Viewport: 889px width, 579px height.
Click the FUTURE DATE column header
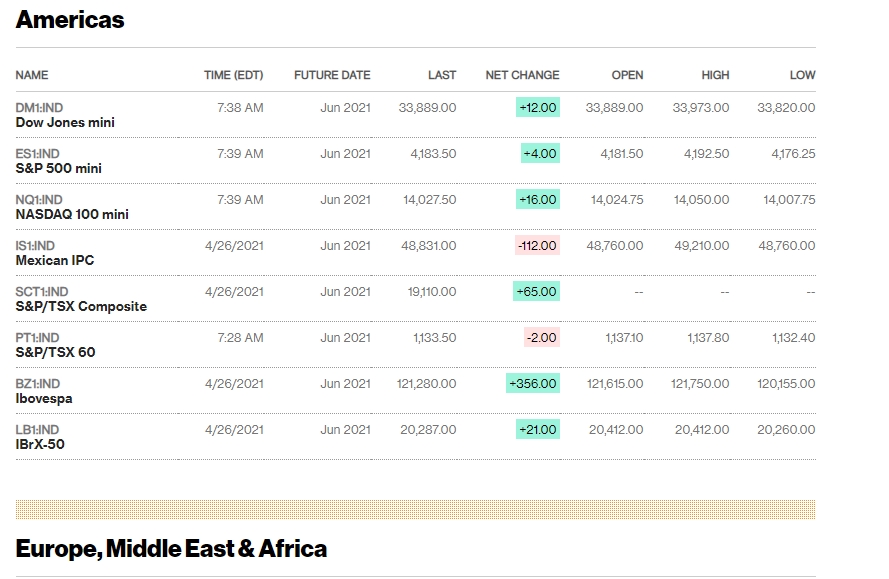coord(332,75)
